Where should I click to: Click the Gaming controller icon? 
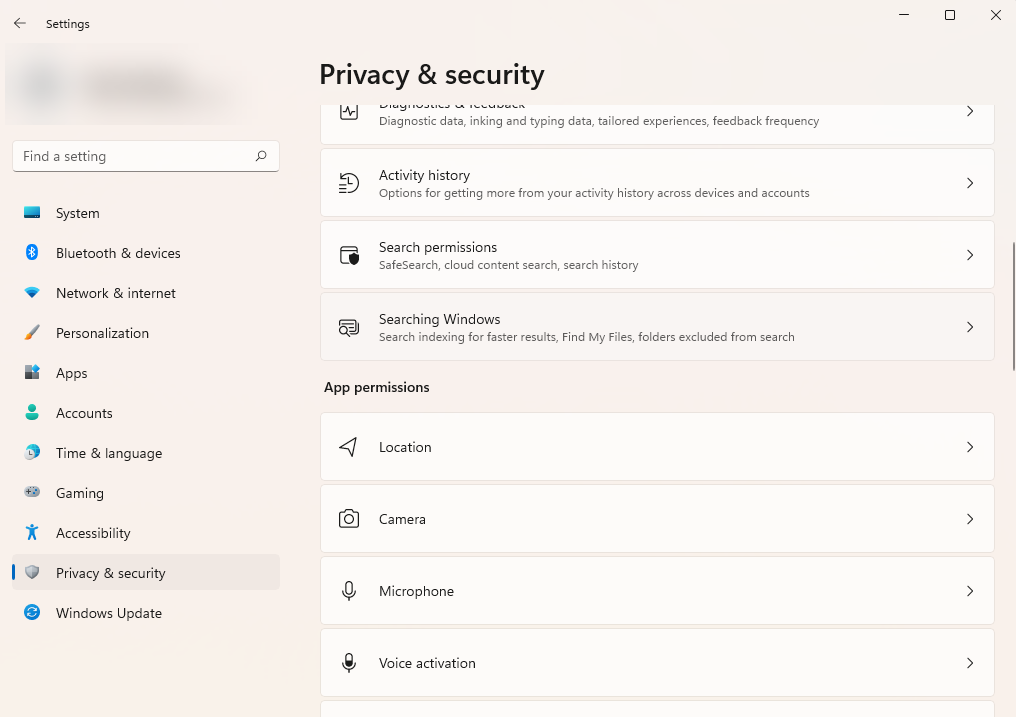(x=32, y=492)
